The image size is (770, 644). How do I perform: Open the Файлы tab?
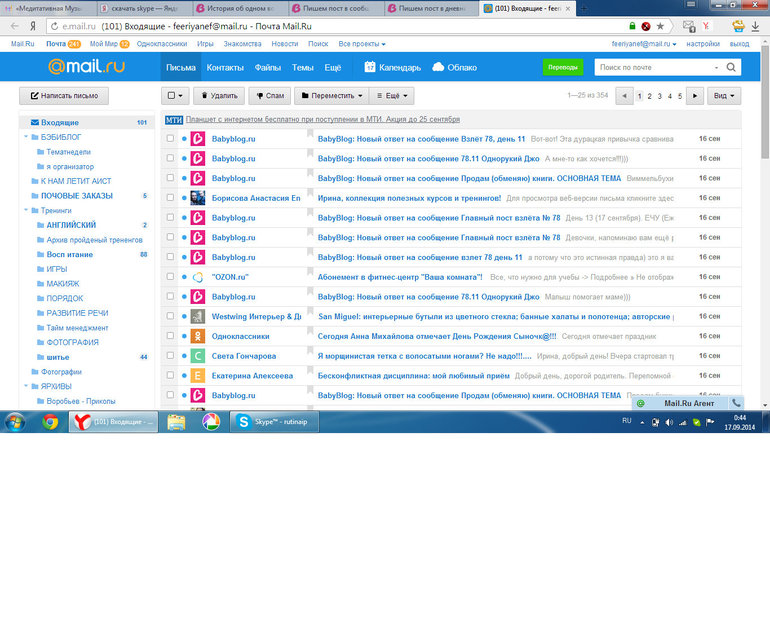268,67
